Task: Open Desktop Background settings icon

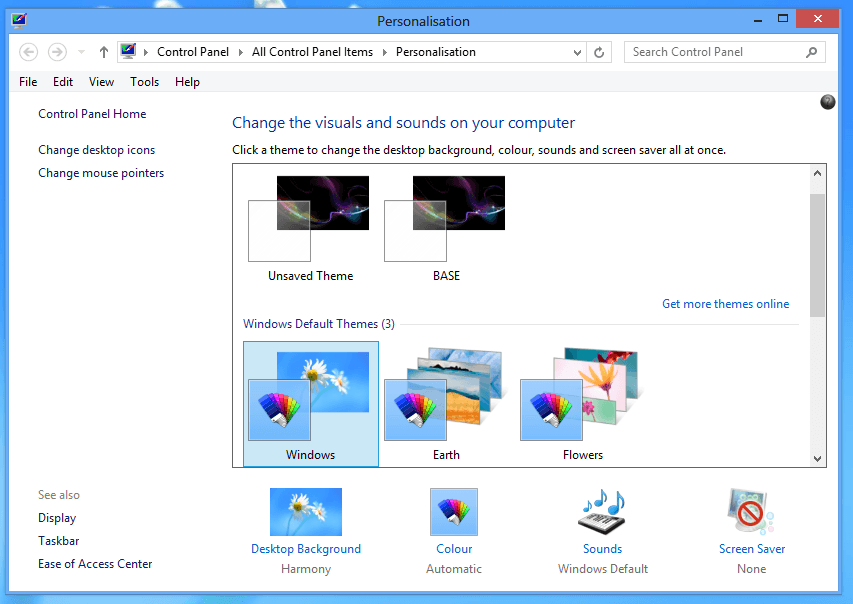Action: point(306,511)
